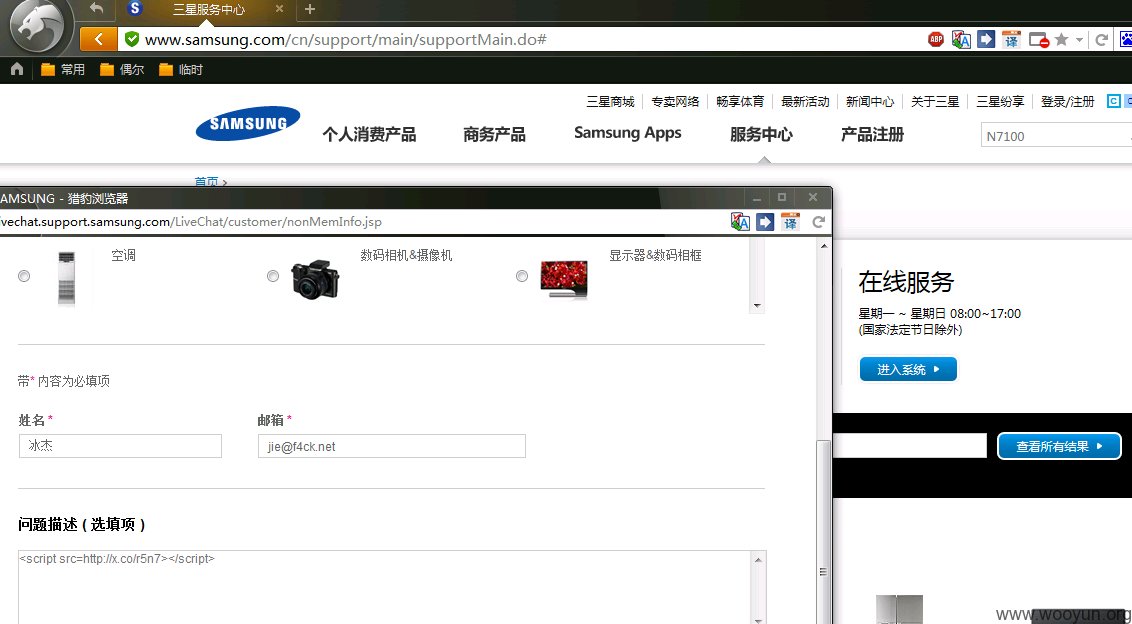Click blue arrow icon in LiveChat popup

(765, 222)
